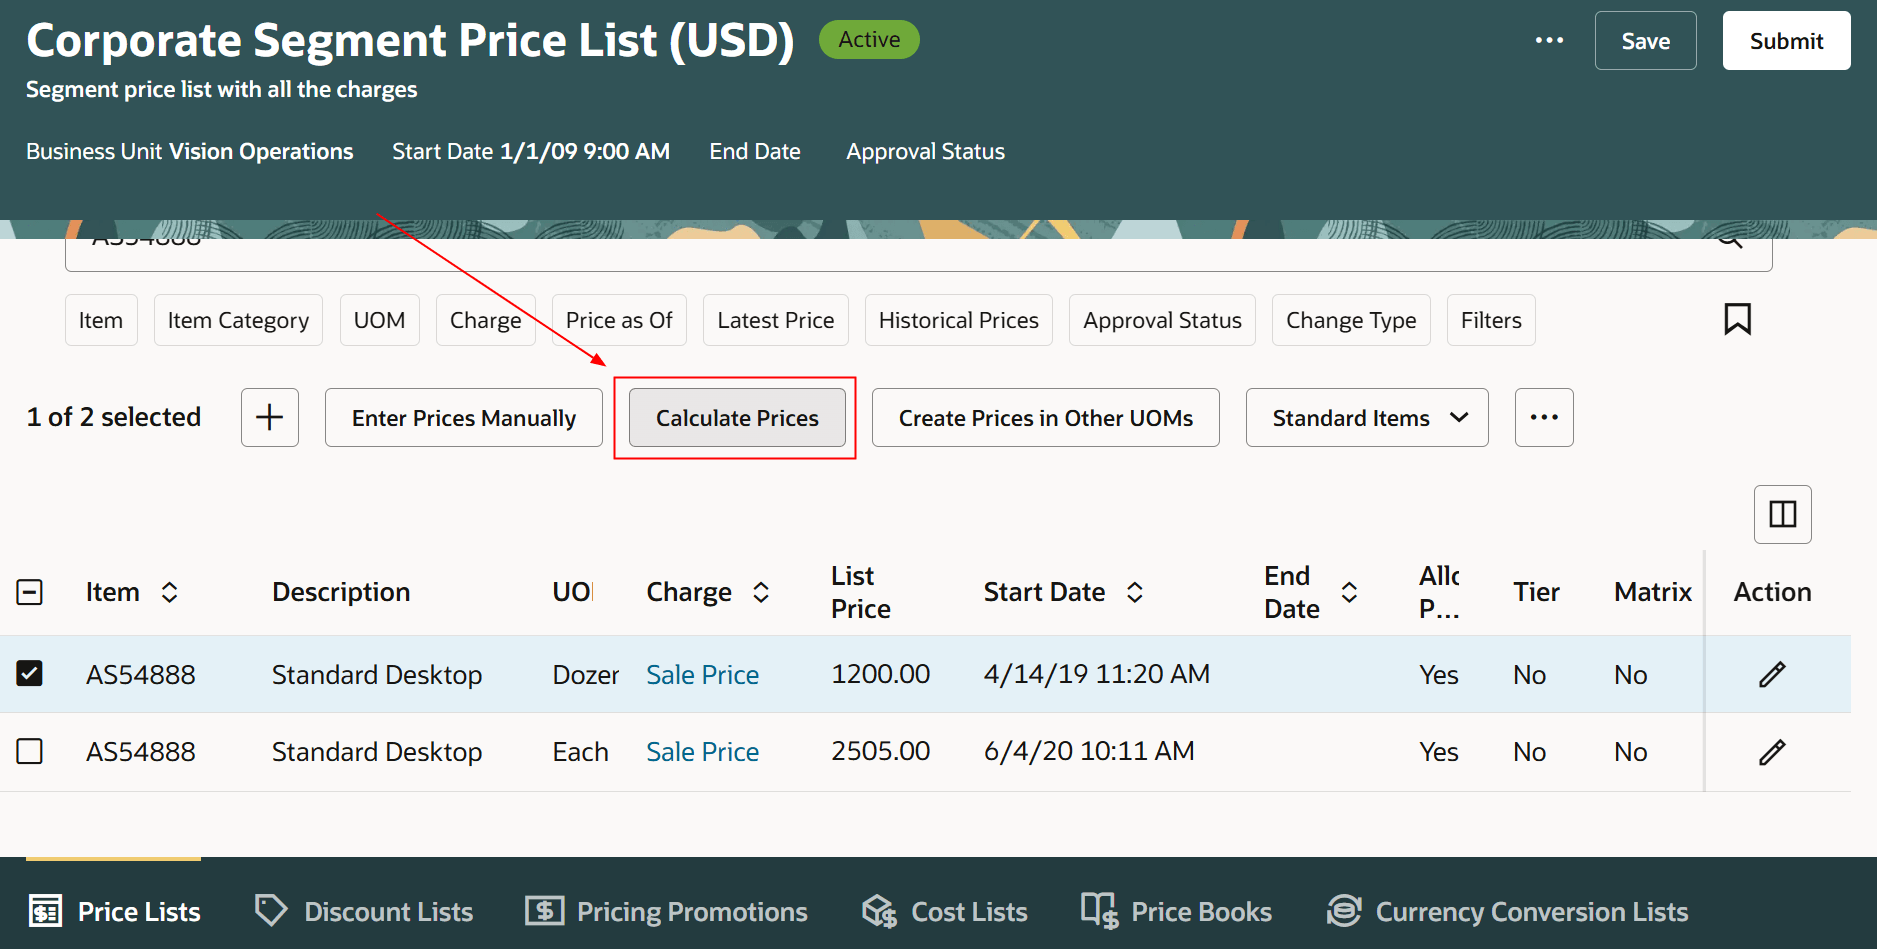
Task: Switch to the Cost Lists tab
Action: pyautogui.click(x=944, y=911)
